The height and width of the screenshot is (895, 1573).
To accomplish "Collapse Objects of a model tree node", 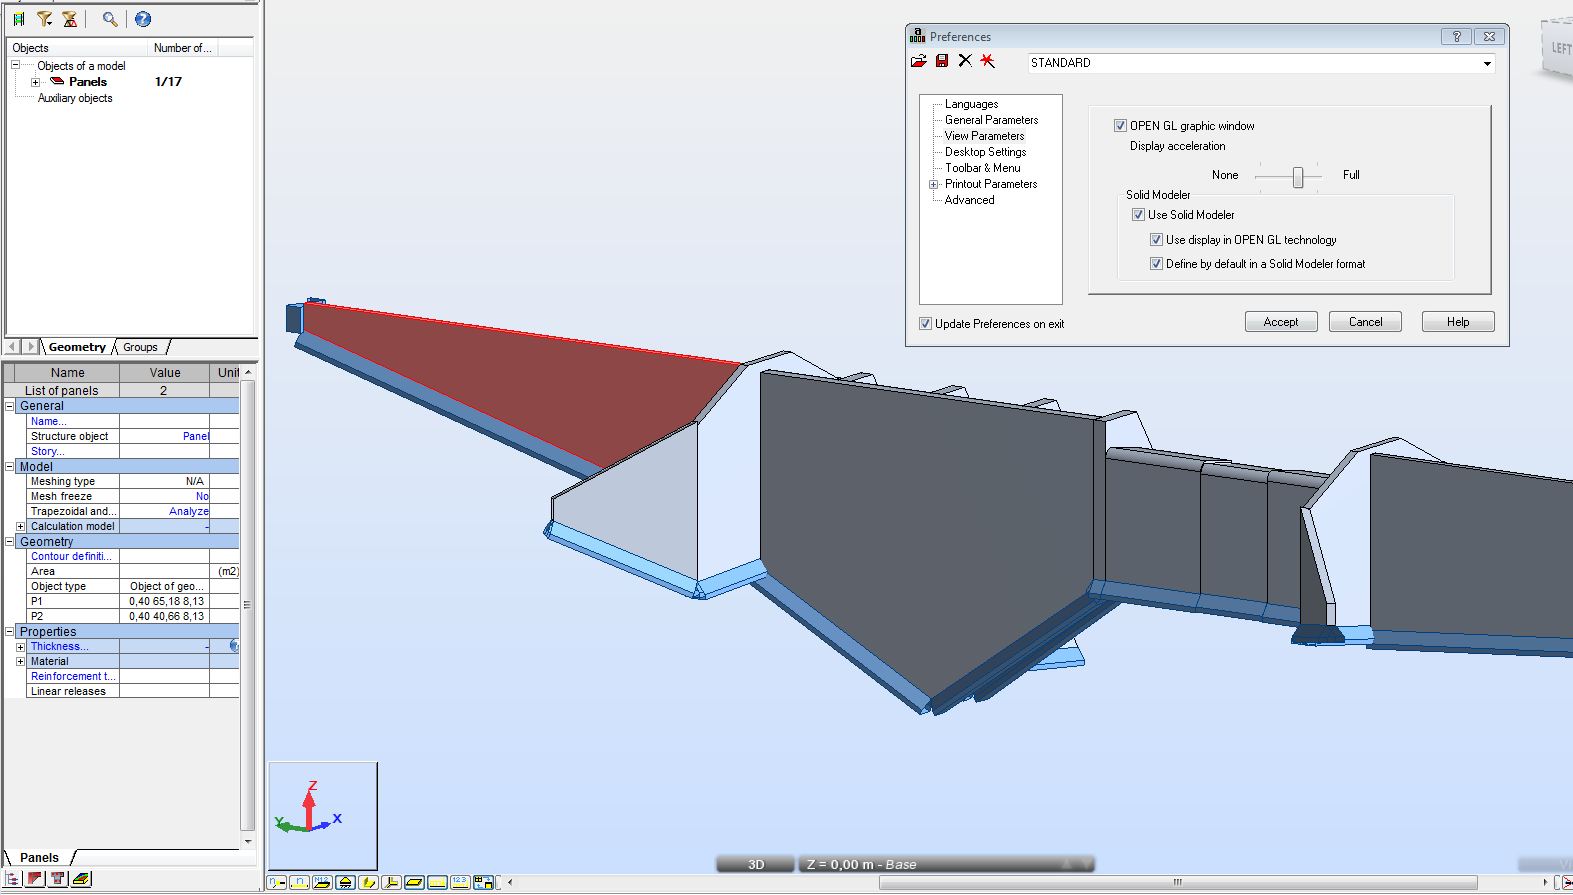I will click(x=16, y=66).
